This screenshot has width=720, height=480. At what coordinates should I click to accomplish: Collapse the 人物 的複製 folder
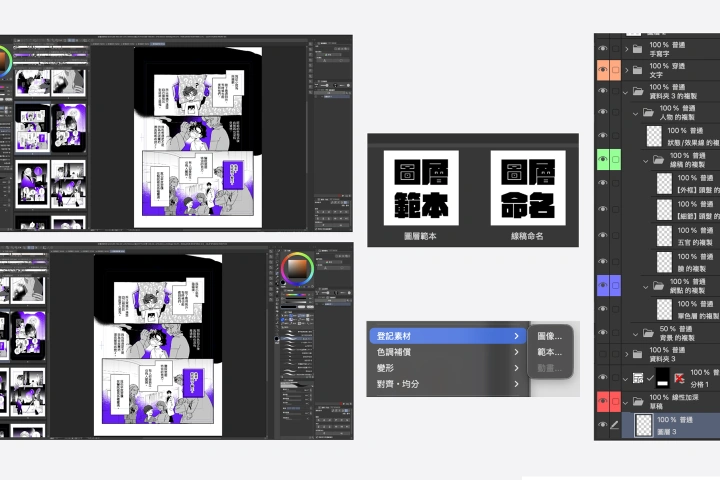point(636,113)
